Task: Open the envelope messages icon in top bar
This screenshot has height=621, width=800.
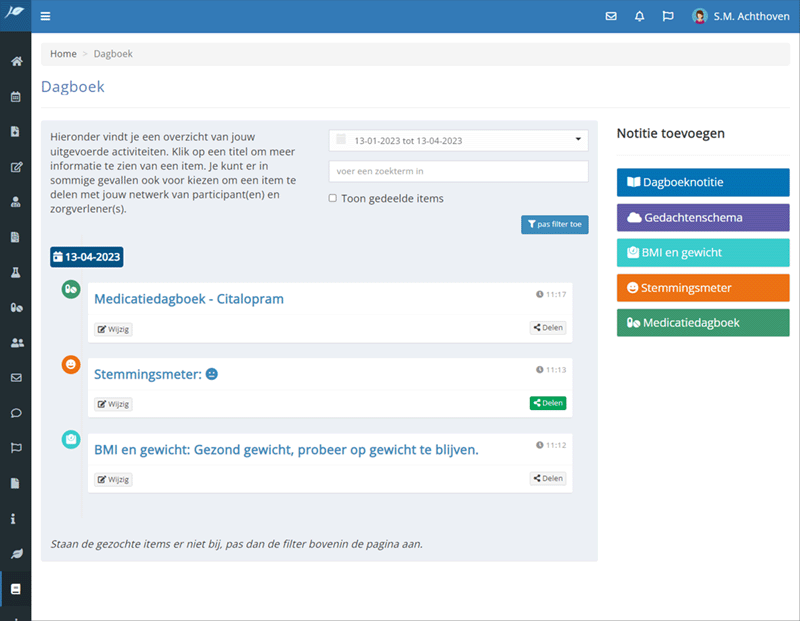Action: pos(611,17)
